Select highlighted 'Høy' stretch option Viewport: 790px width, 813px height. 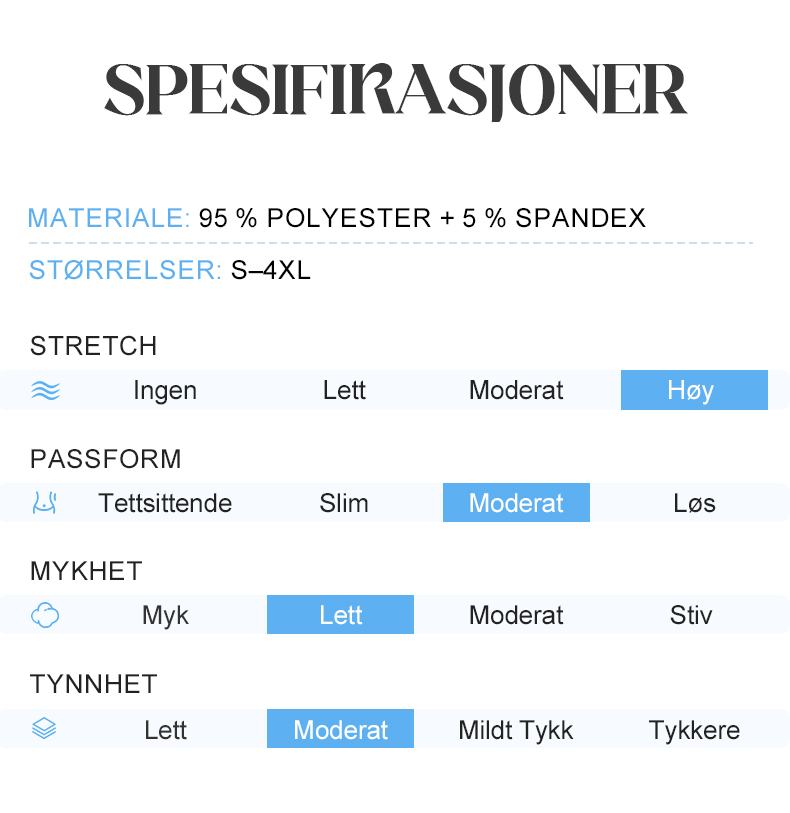(694, 390)
